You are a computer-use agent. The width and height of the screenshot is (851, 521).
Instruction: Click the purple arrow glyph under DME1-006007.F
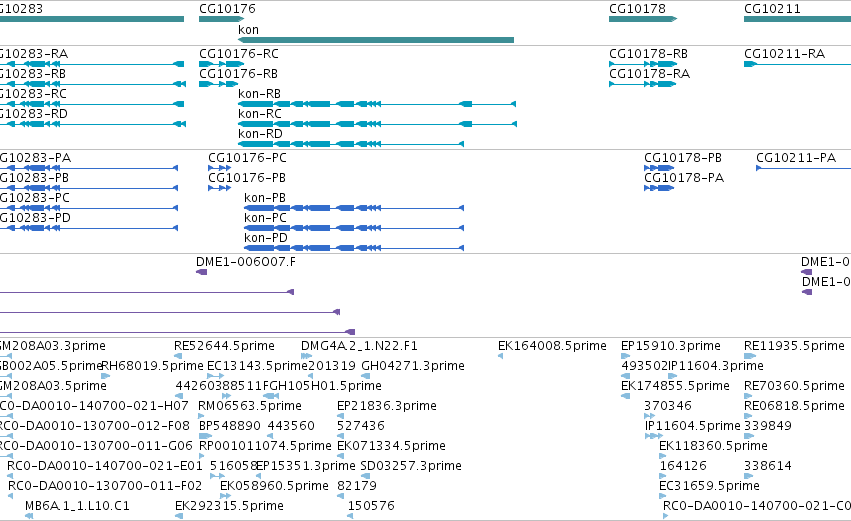(x=201, y=272)
